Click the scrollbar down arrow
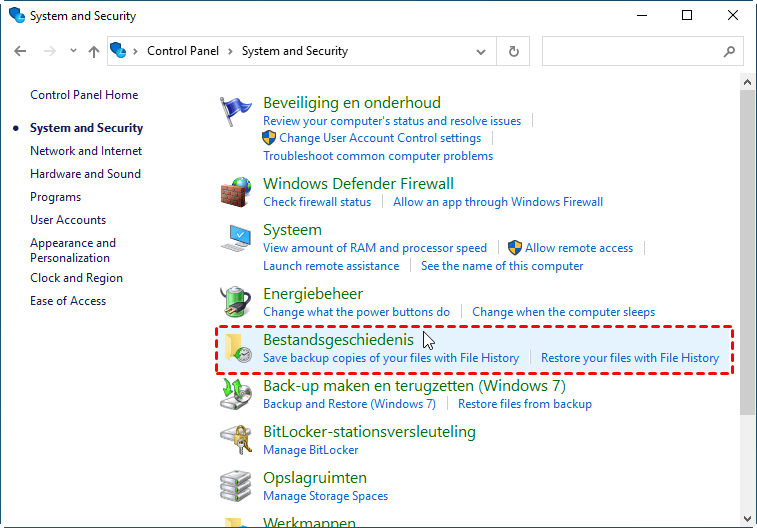757x528 pixels. point(747,519)
